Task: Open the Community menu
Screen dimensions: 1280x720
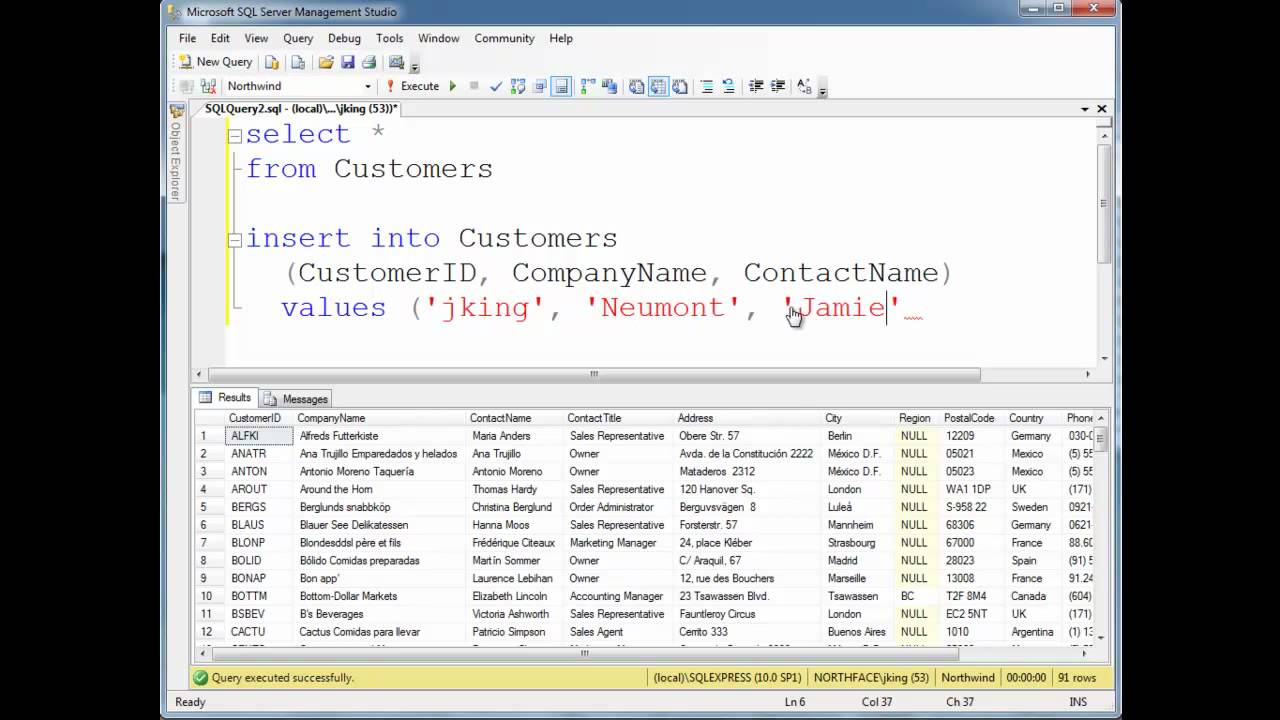Action: 504,38
